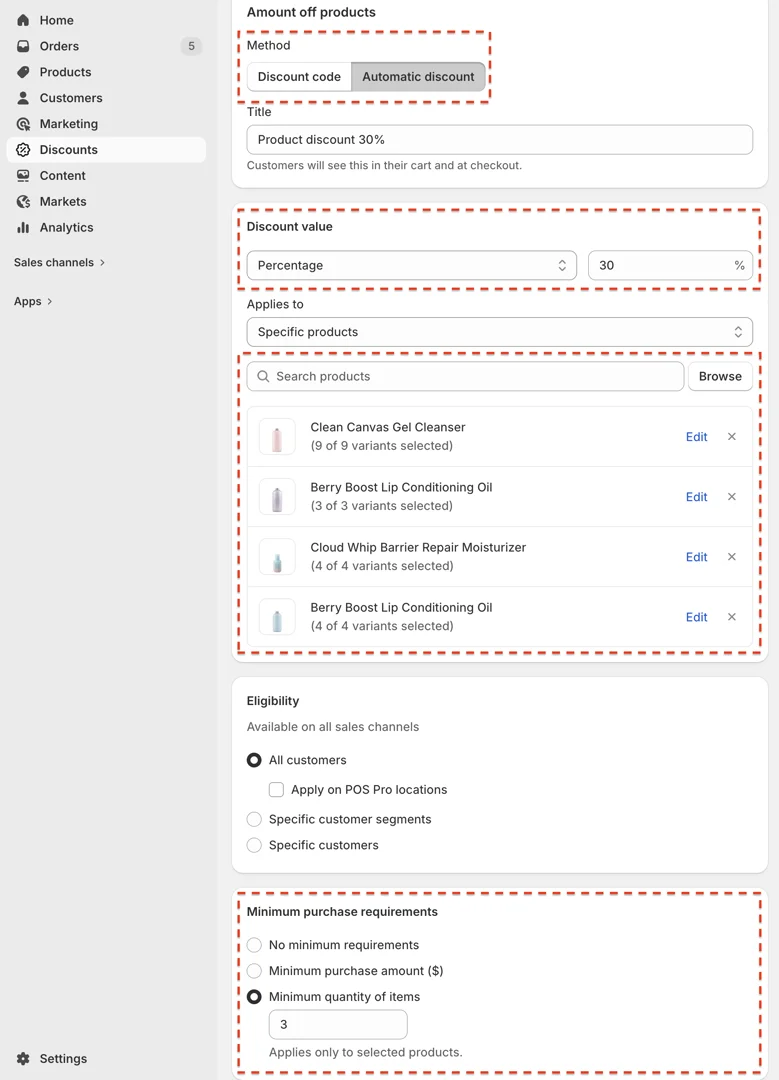779x1080 pixels.
Task: Click the Markets globe icon
Action: pyautogui.click(x=23, y=201)
